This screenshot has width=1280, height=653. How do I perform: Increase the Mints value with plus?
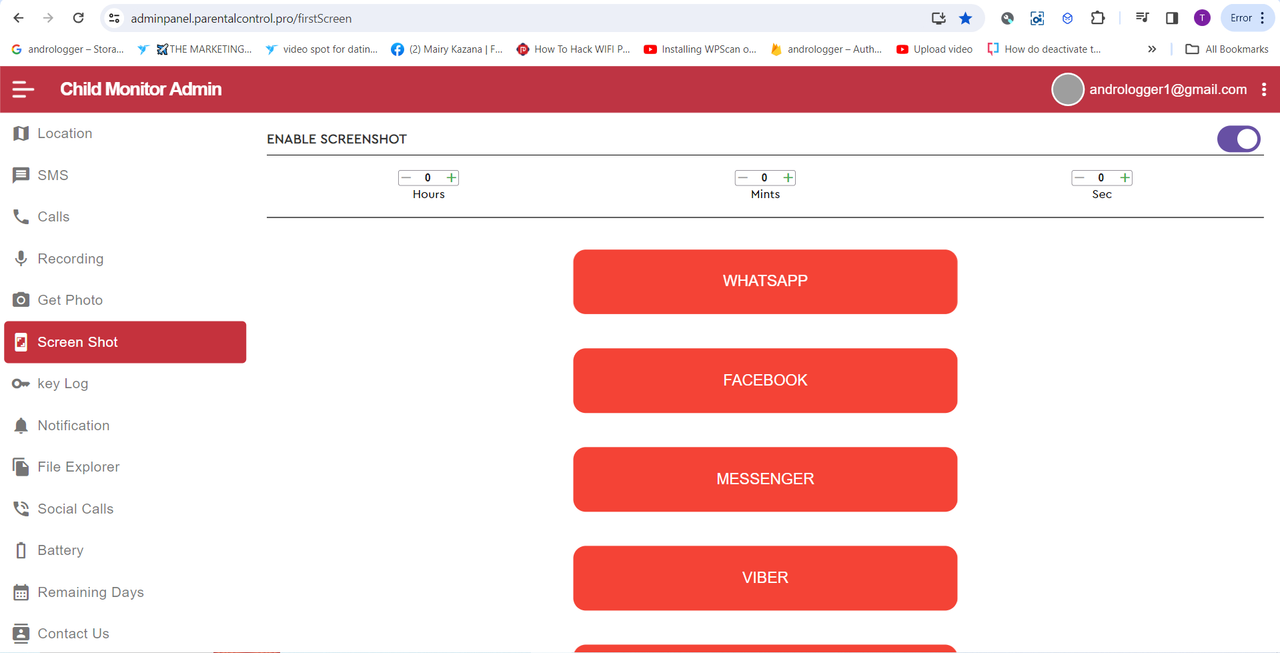pyautogui.click(x=788, y=178)
